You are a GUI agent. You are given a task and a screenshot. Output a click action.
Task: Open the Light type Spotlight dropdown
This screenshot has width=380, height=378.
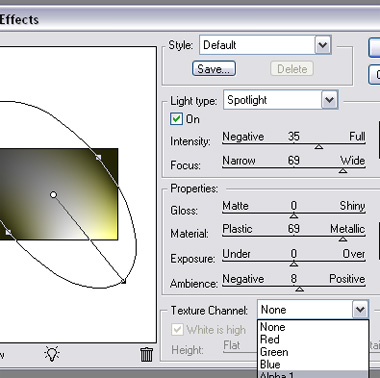tap(281, 100)
